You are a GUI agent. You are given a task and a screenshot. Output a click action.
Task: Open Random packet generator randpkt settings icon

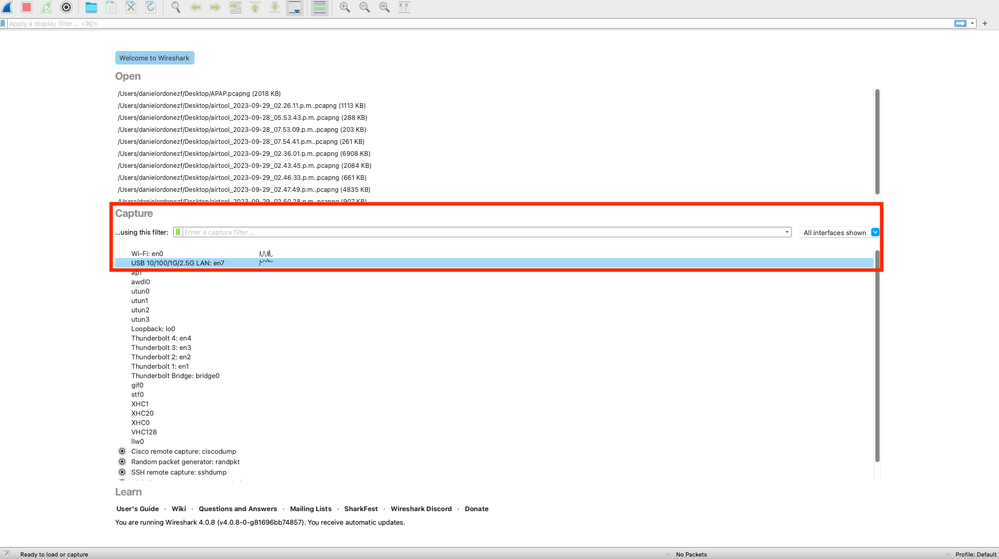click(x=122, y=461)
